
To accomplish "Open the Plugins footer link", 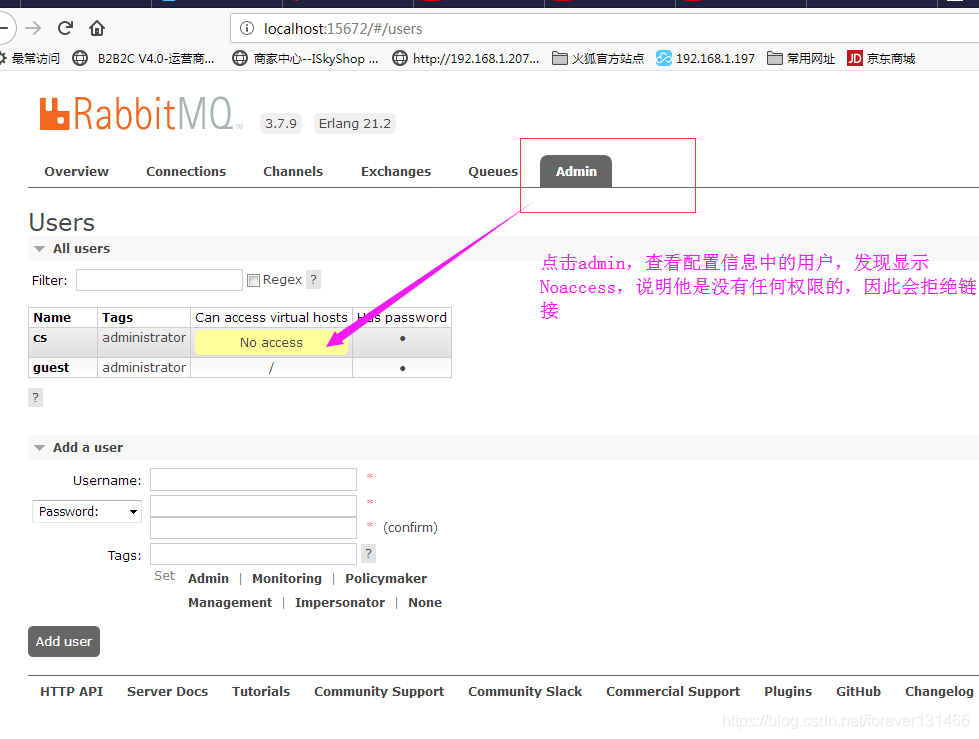I will click(788, 692).
